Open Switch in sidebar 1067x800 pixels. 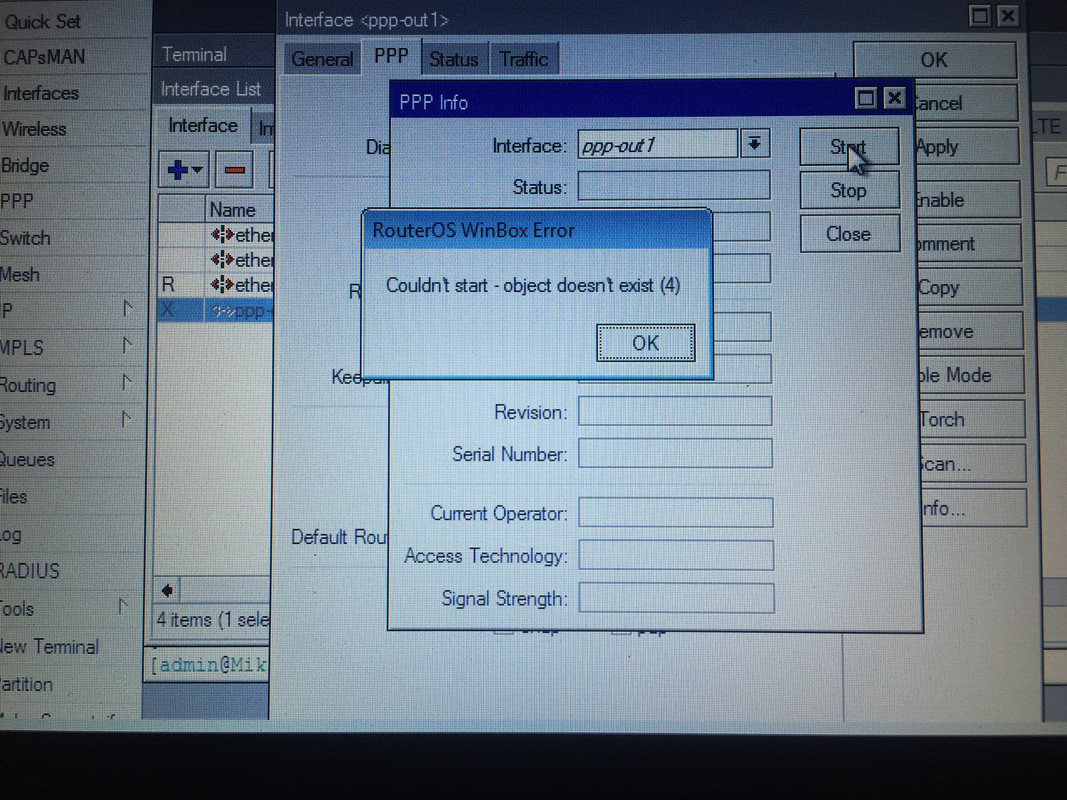25,238
